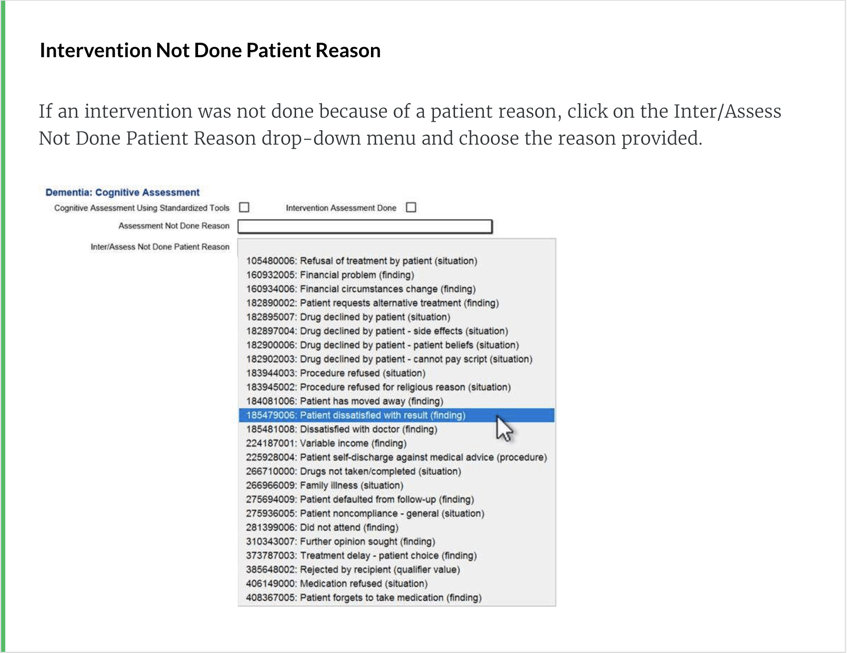Select Drug declined by patient (situation)
847x653 pixels.
click(341, 317)
